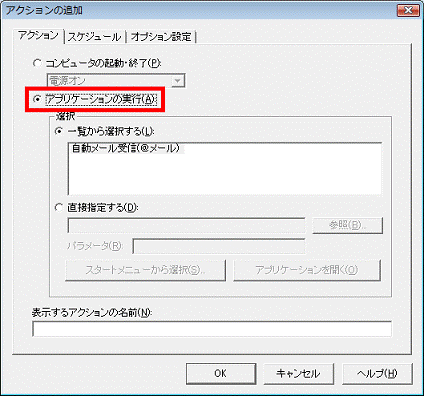Open the オプション設定 tab
424x396 pixels.
pyautogui.click(x=161, y=37)
